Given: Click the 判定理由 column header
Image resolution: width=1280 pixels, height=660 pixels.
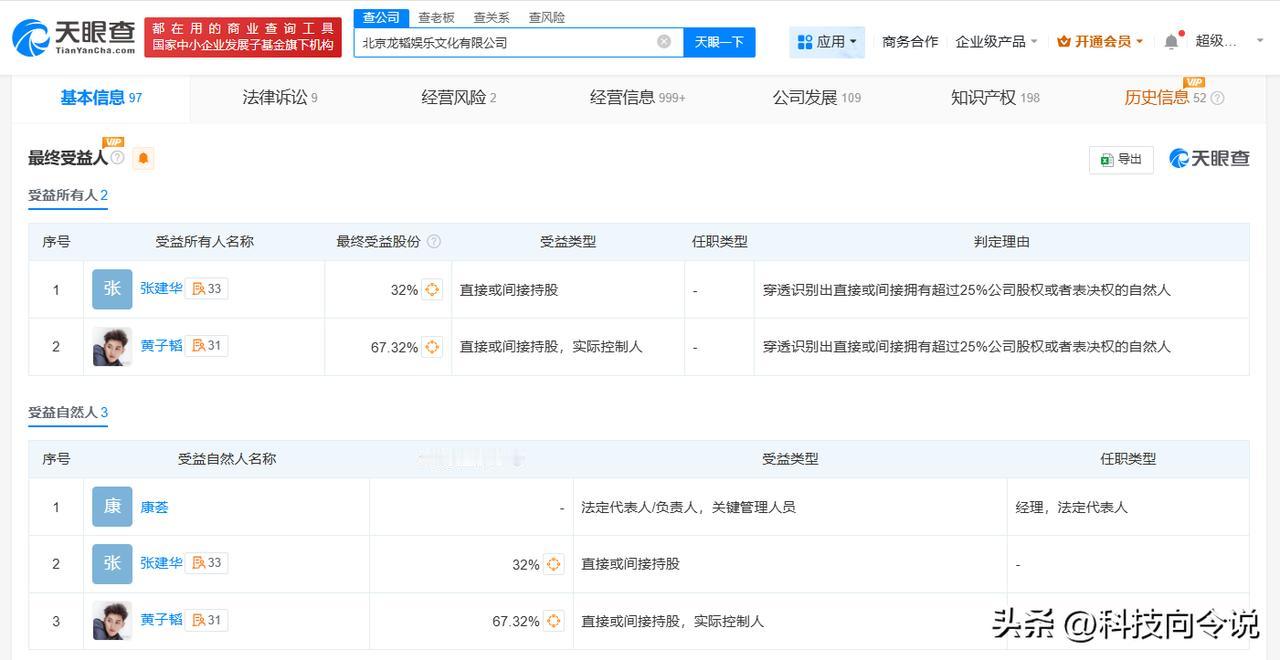Looking at the screenshot, I should pos(1002,241).
